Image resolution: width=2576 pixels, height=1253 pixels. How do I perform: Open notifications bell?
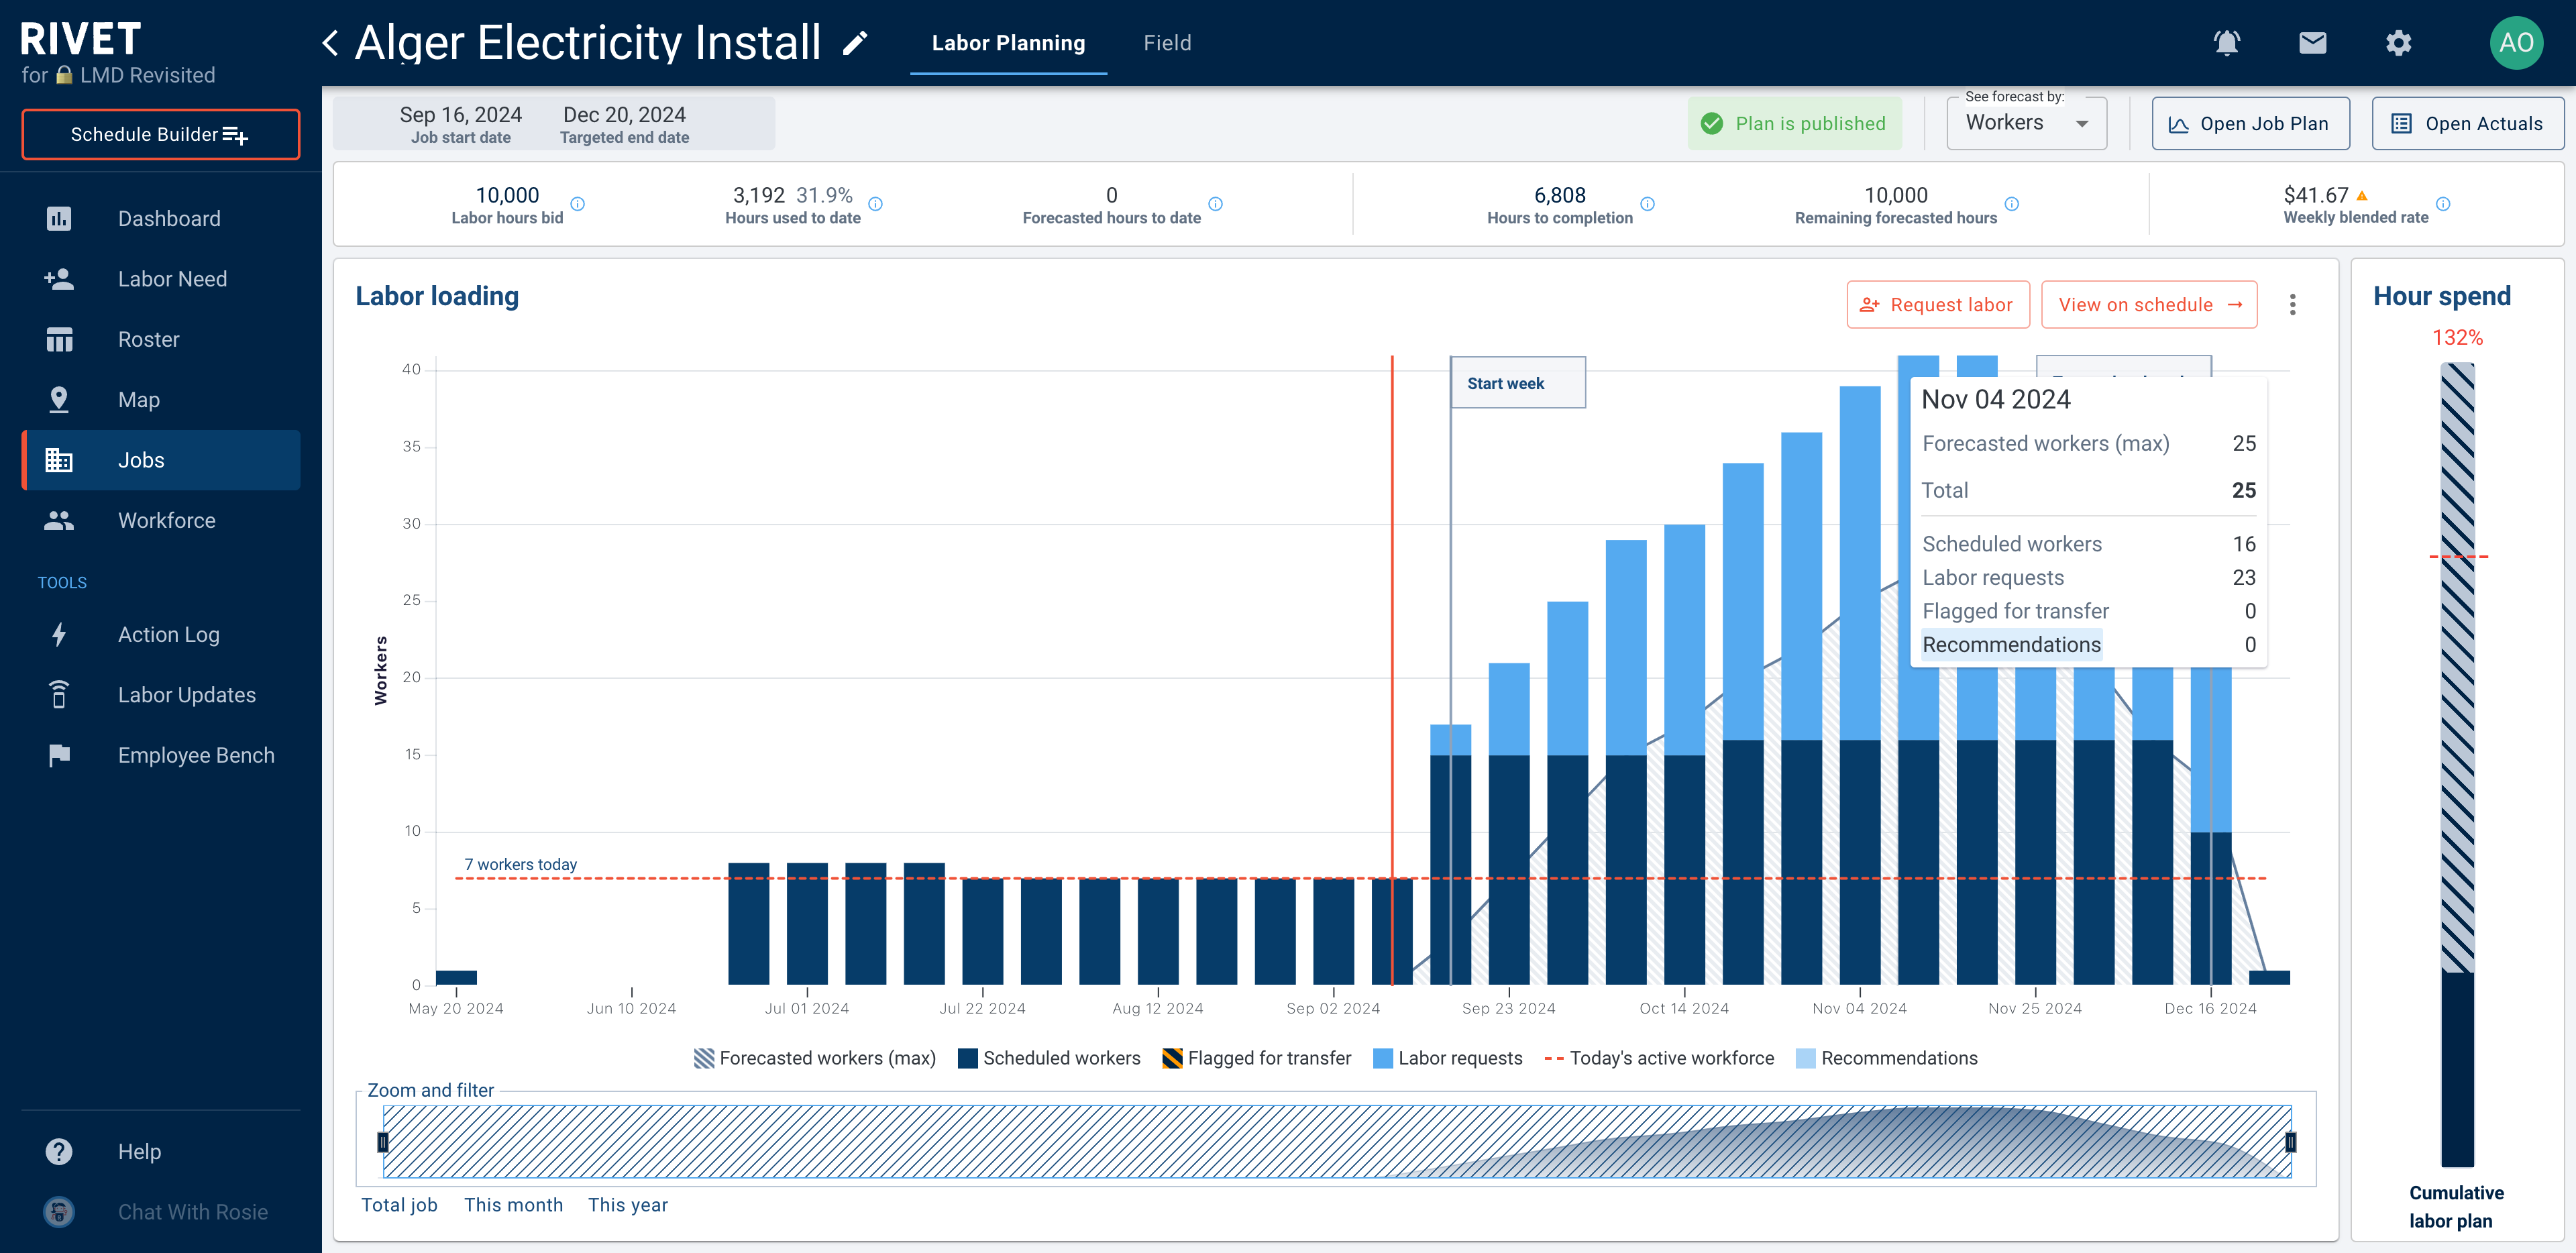click(2226, 43)
